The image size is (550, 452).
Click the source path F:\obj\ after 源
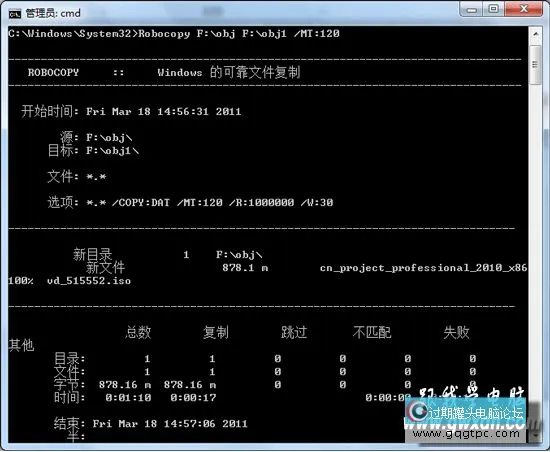click(109, 138)
